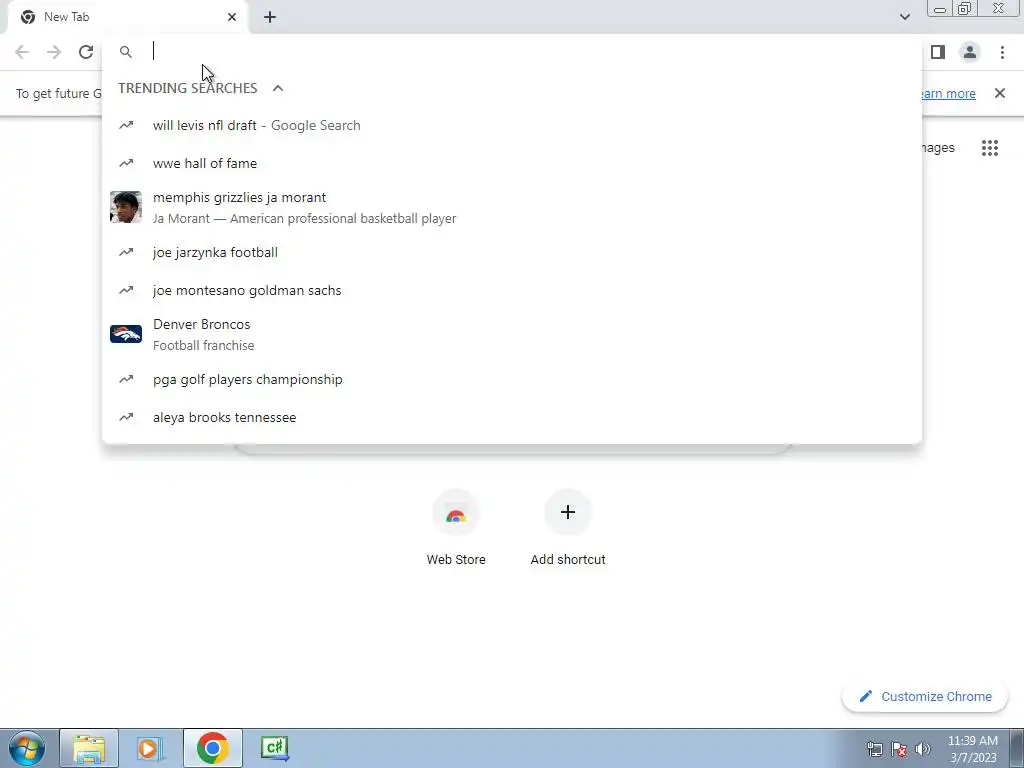Click the Chrome icon on the New Tab
The image size is (1024, 768).
tap(28, 17)
